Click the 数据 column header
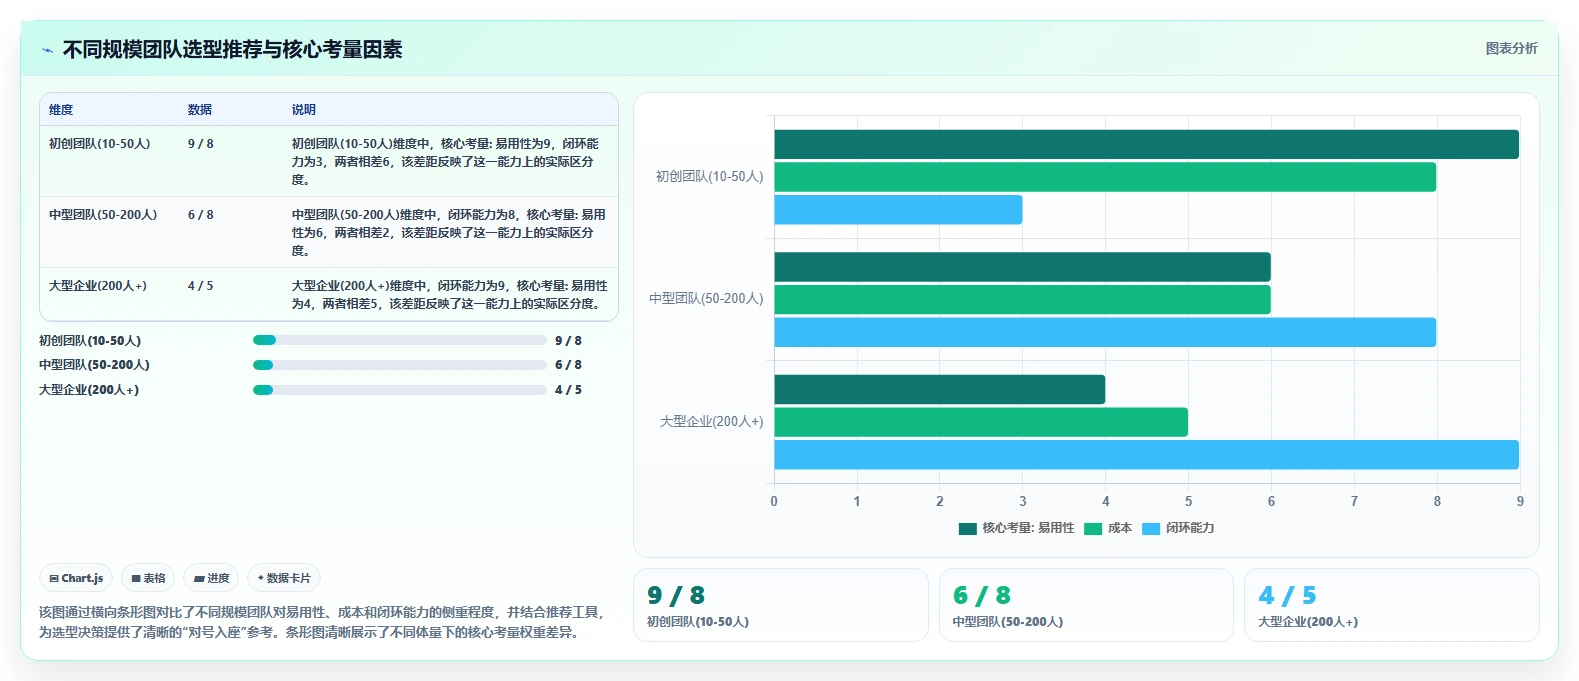The image size is (1579, 681). click(x=200, y=110)
